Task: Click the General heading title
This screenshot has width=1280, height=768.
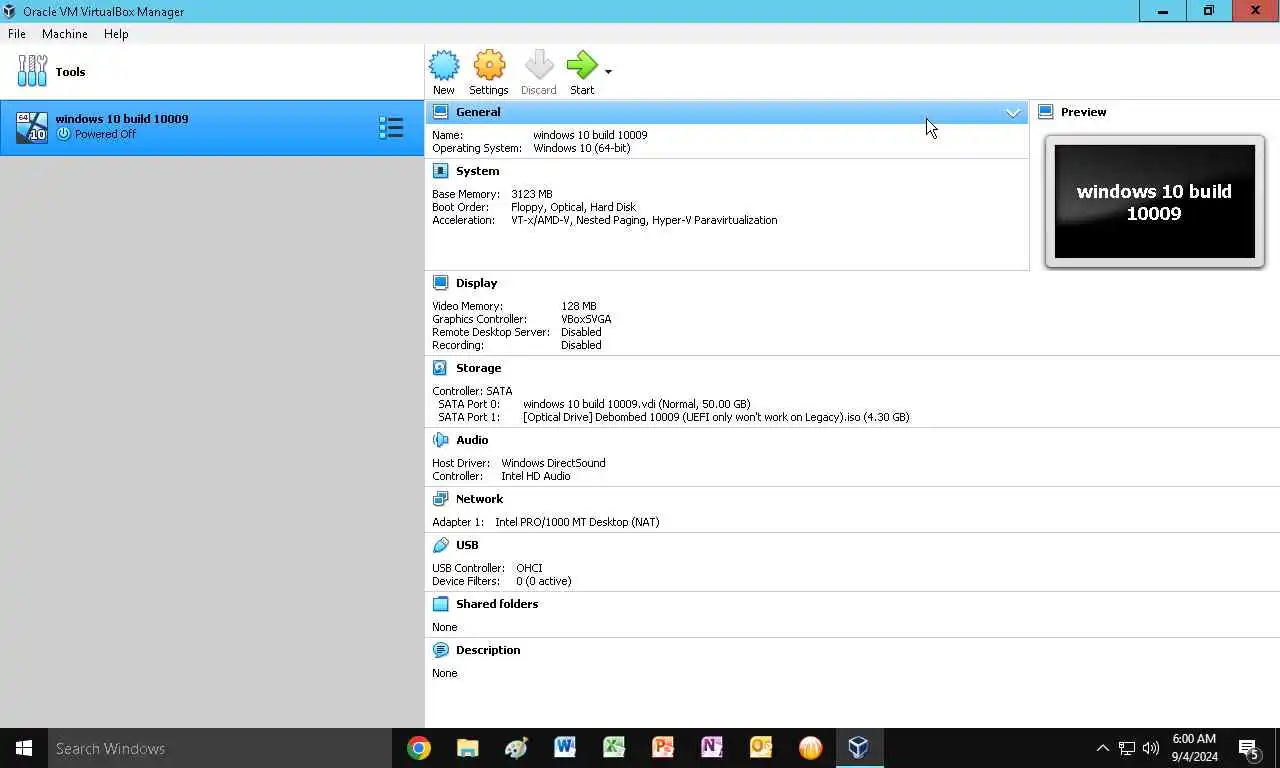Action: tap(478, 112)
